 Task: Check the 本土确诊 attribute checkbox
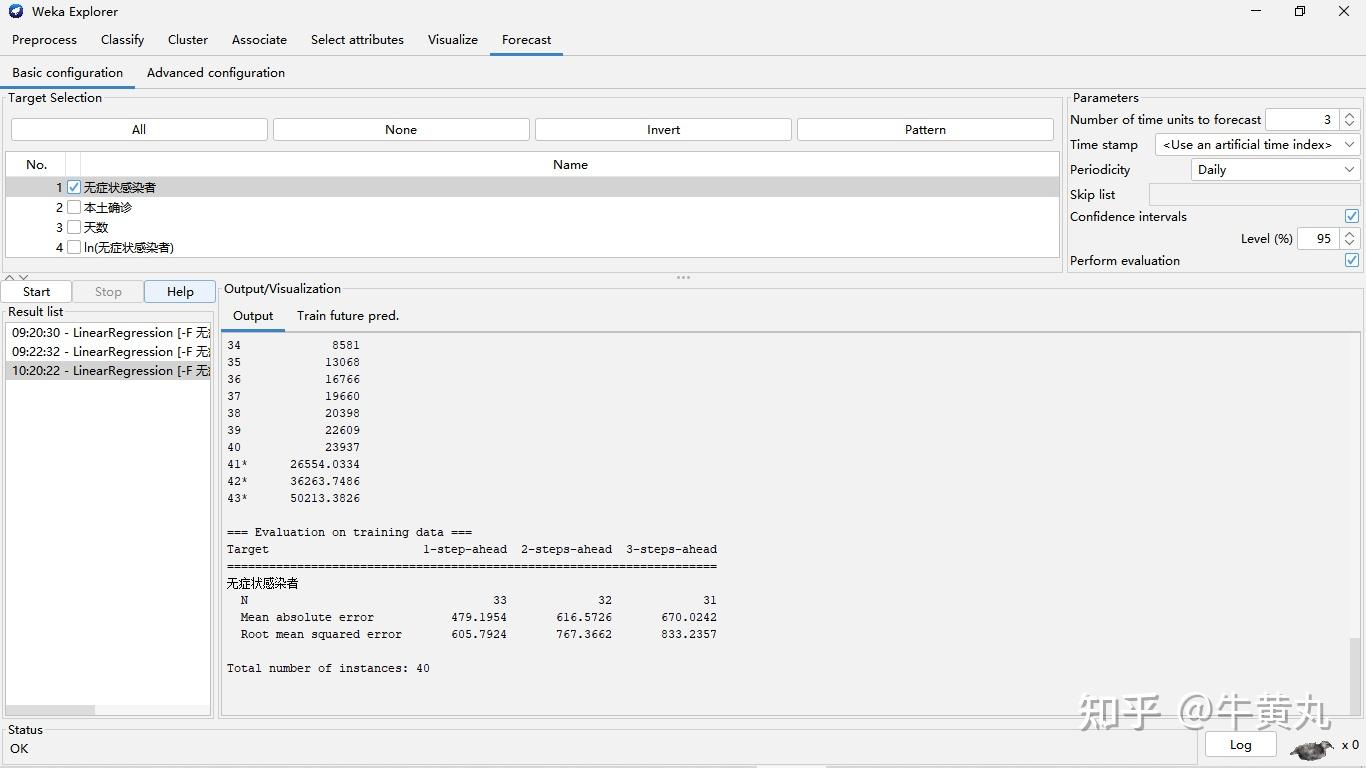74,207
